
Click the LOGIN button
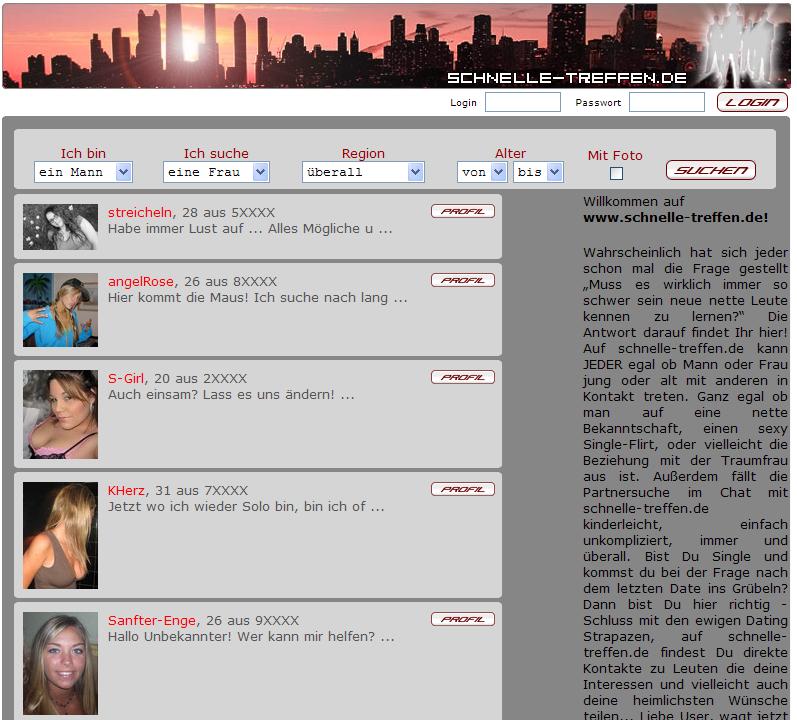click(x=752, y=102)
